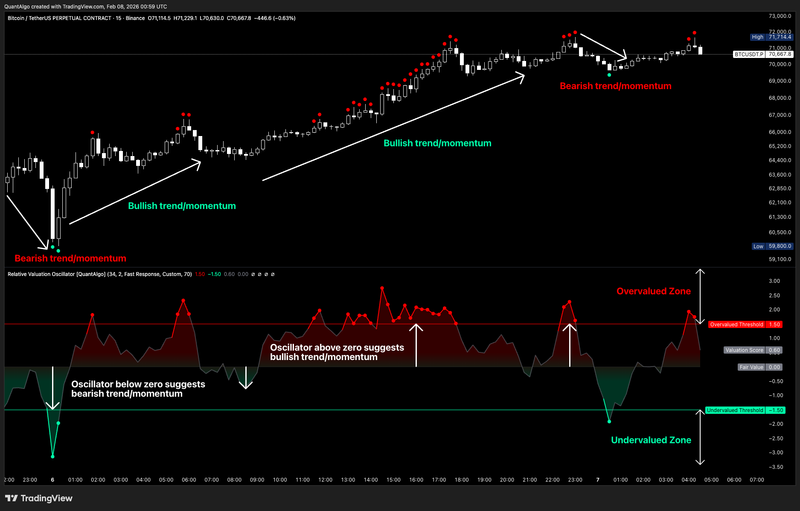
Task: Click the Valuation Score 0.60 axis label
Action: 753,350
